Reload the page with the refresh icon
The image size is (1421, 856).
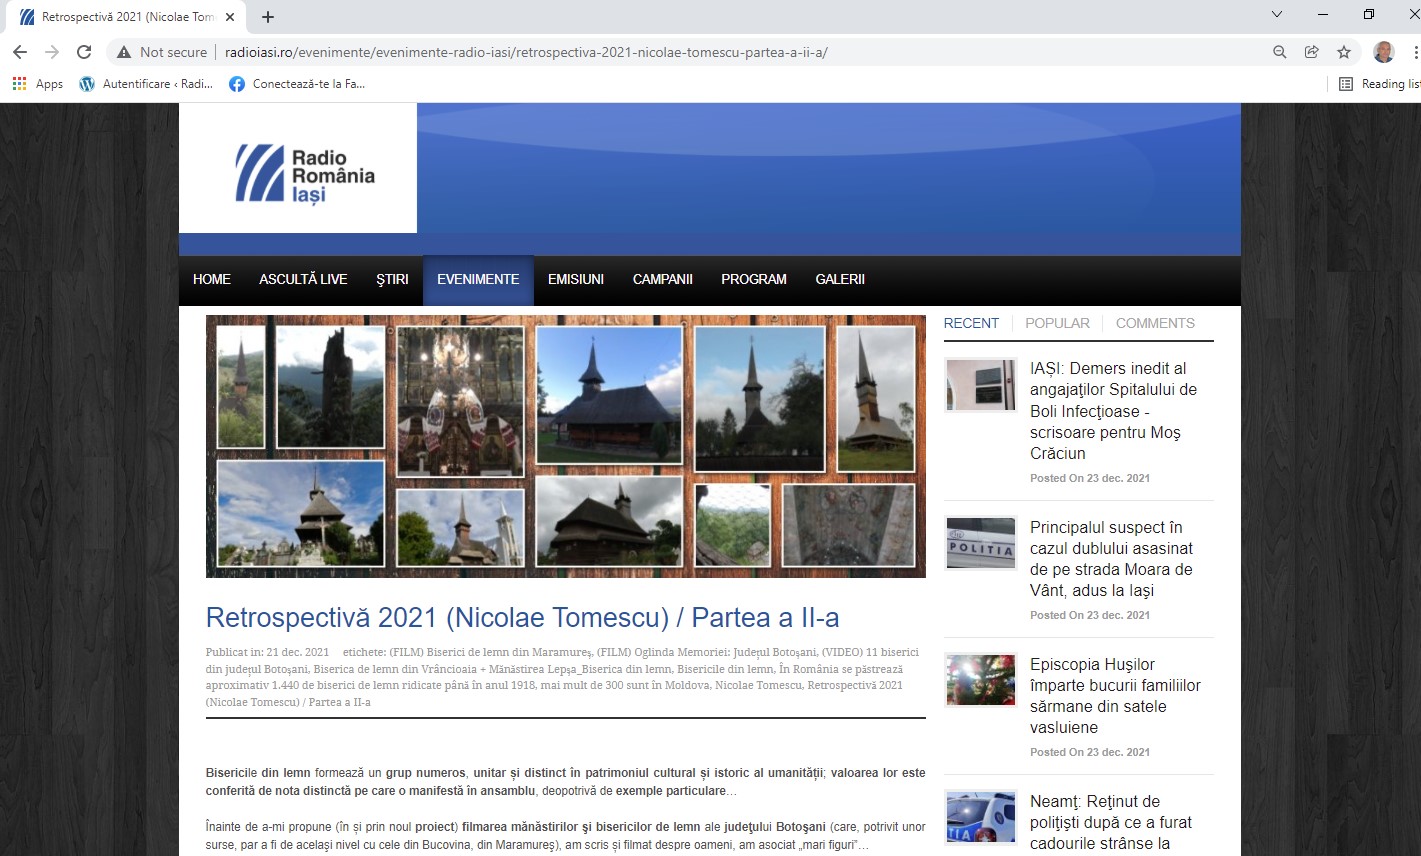pos(84,52)
